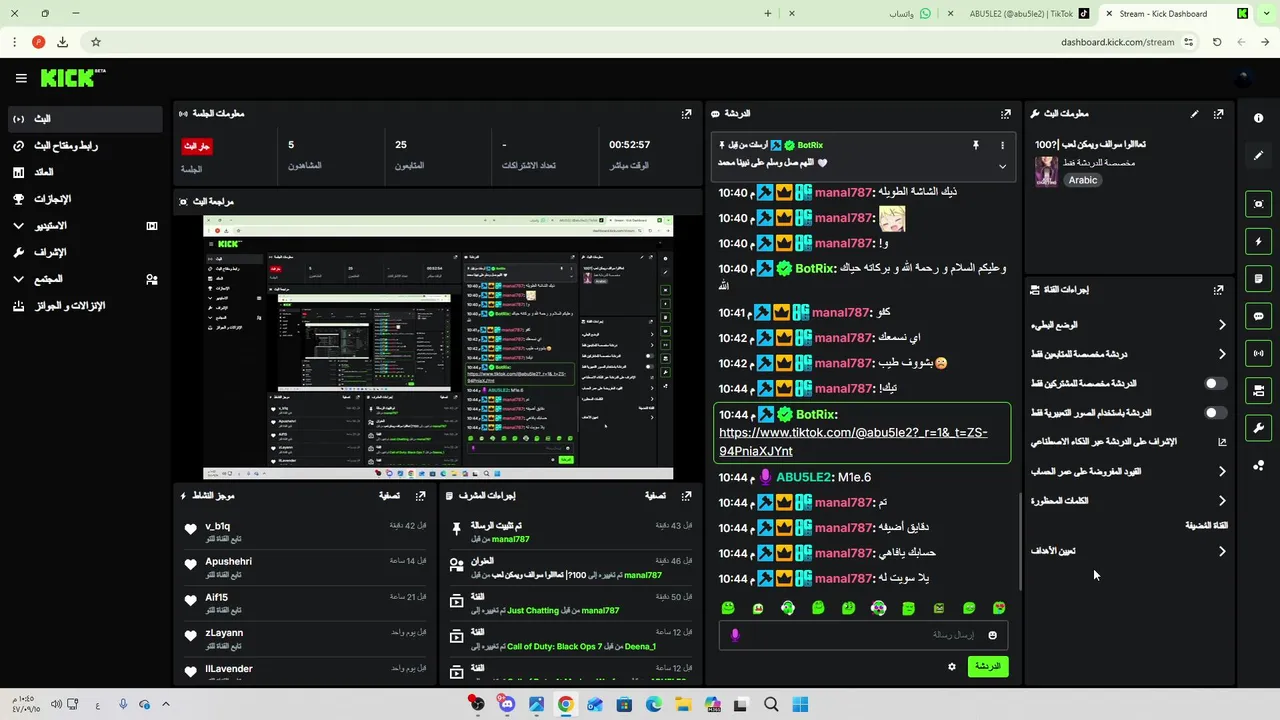Click the chat message input field
This screenshot has height=720, width=1280.
pos(862,635)
